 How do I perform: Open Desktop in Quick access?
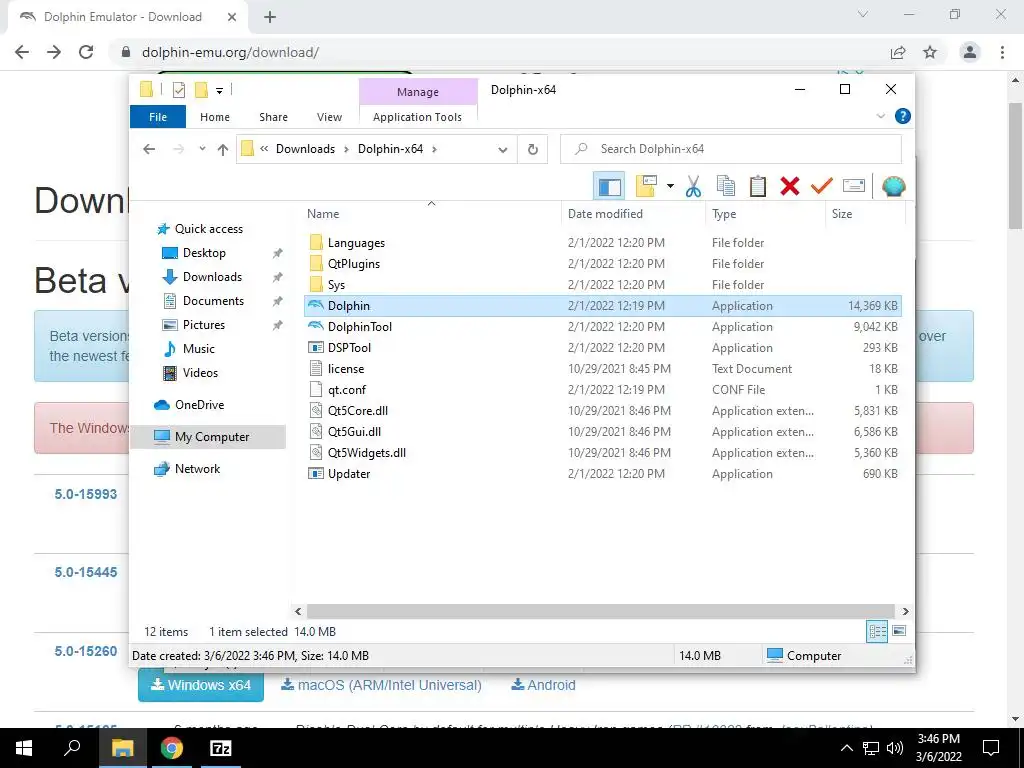[204, 253]
